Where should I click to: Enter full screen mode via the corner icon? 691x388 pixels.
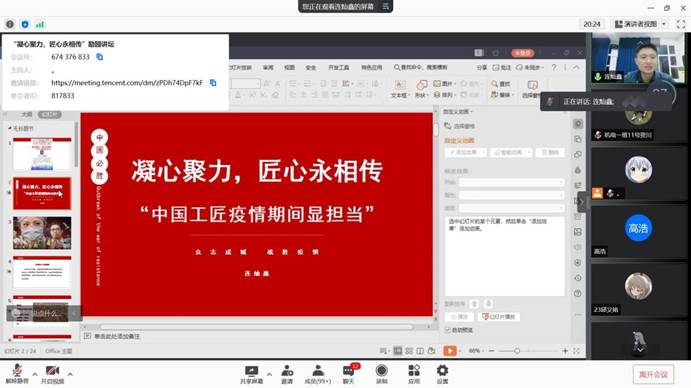coord(681,24)
